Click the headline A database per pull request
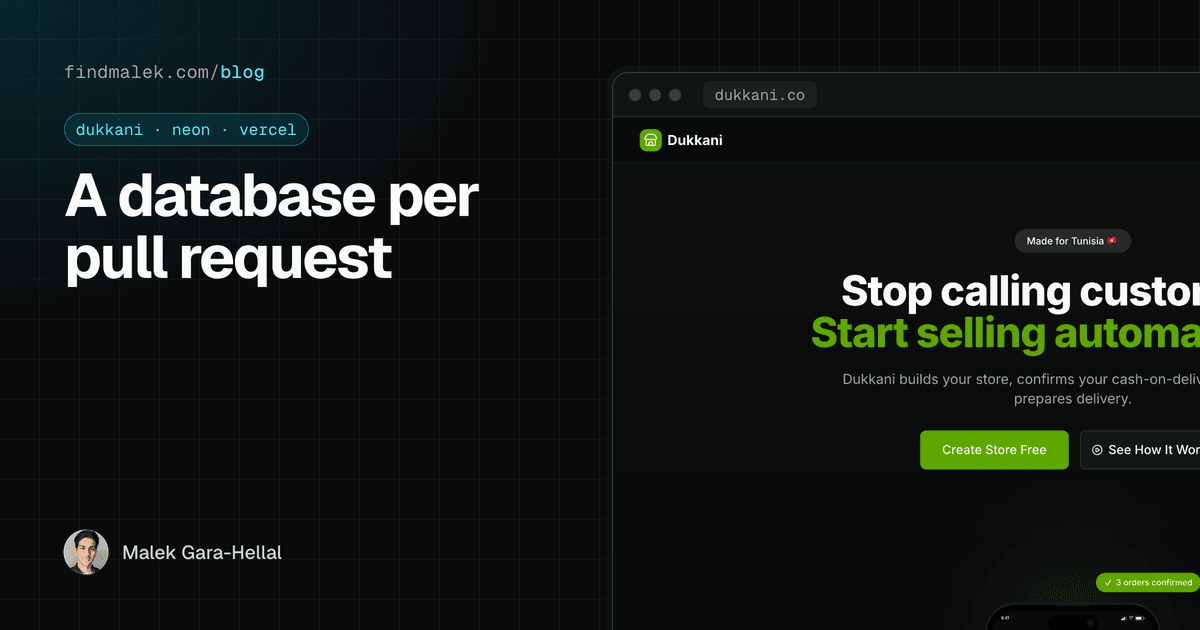 271,228
